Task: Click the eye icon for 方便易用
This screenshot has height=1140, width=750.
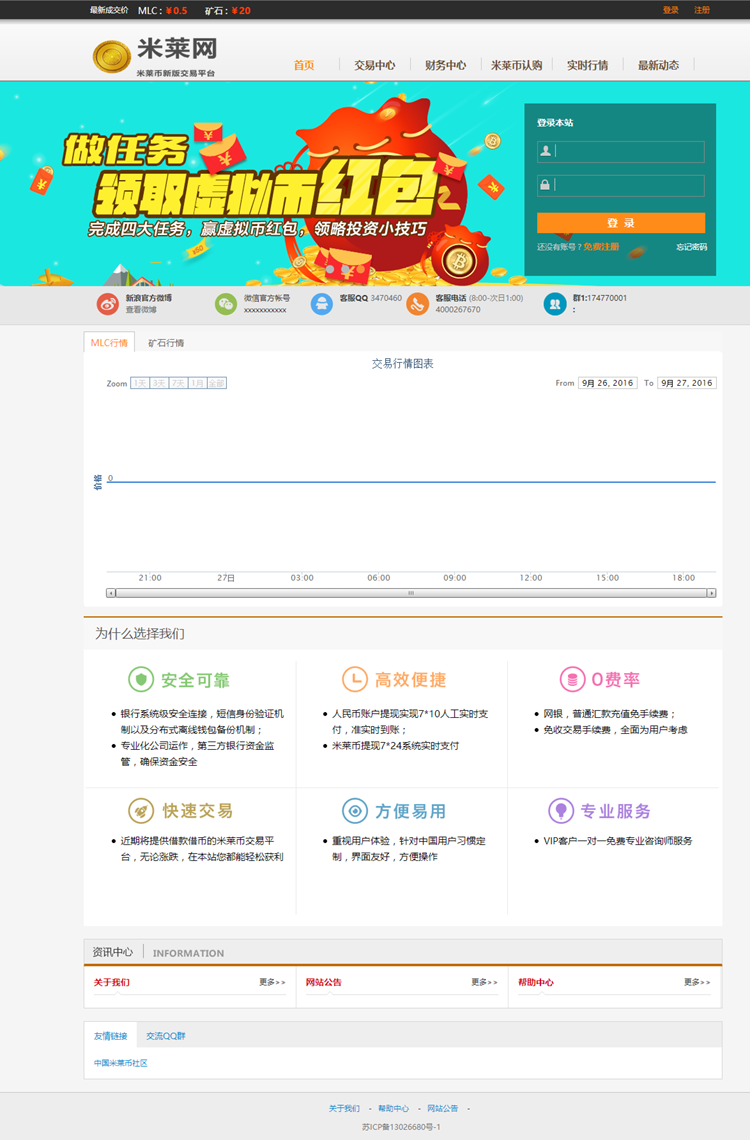Action: [x=355, y=810]
